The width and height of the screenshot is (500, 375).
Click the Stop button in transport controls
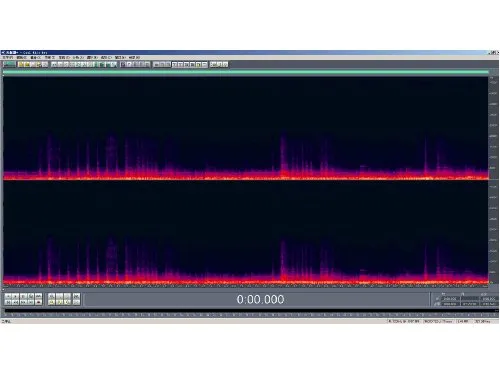point(8,296)
